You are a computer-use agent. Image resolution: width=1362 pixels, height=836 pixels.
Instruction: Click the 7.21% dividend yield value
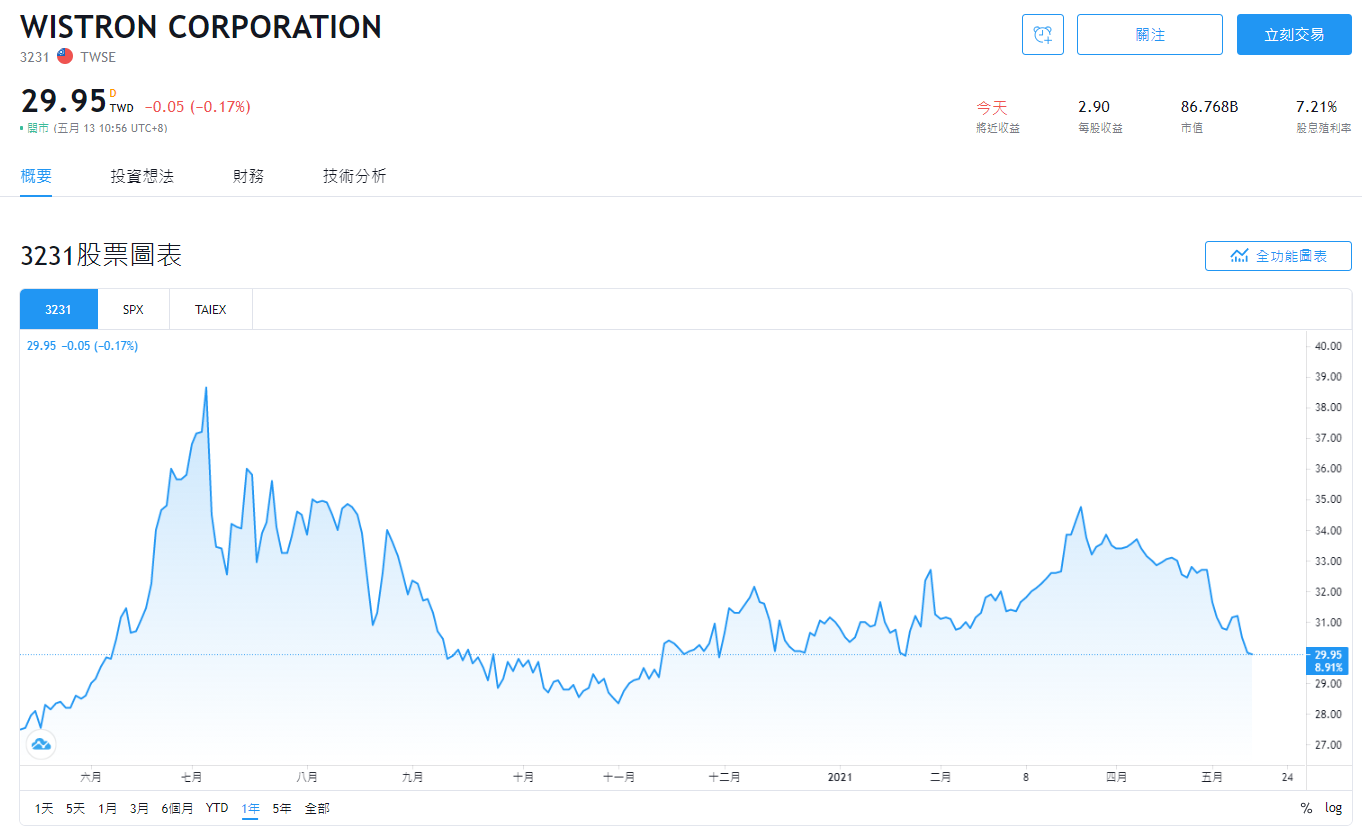point(1316,107)
